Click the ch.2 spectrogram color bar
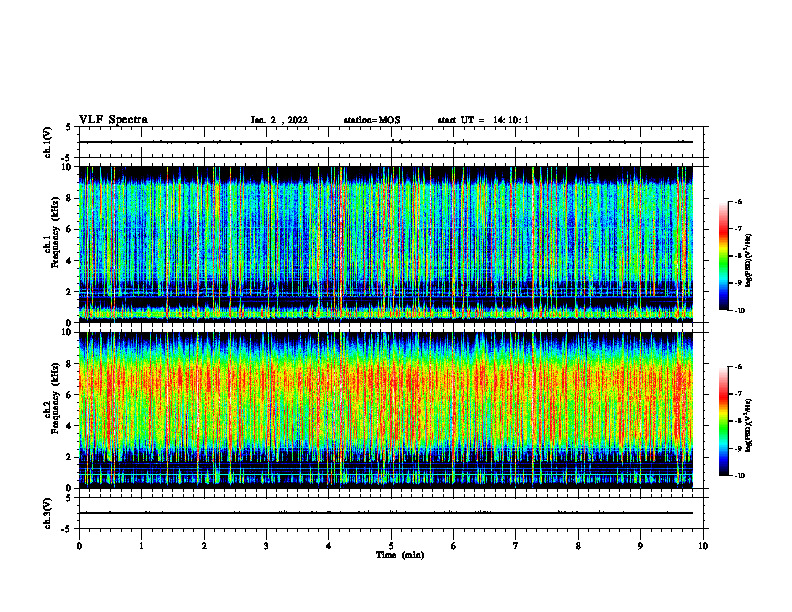792x612 pixels. click(723, 421)
